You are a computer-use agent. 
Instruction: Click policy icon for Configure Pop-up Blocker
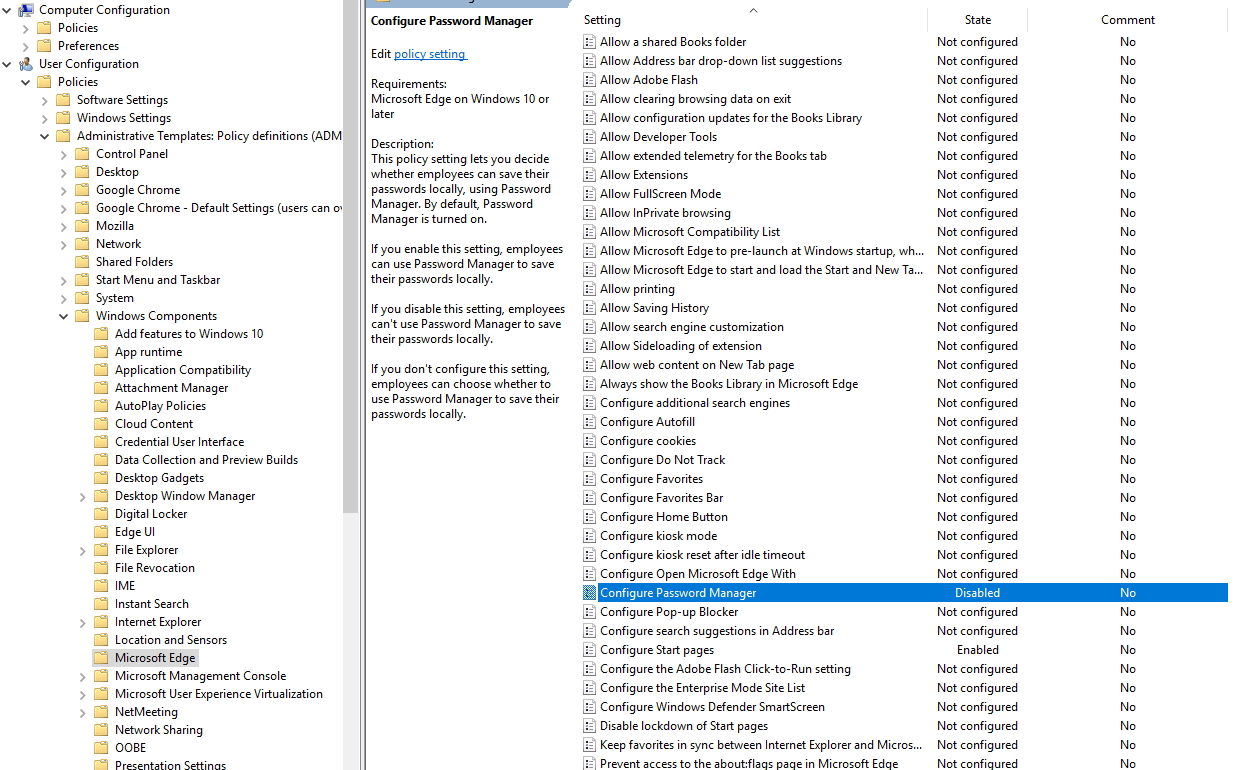[589, 612]
